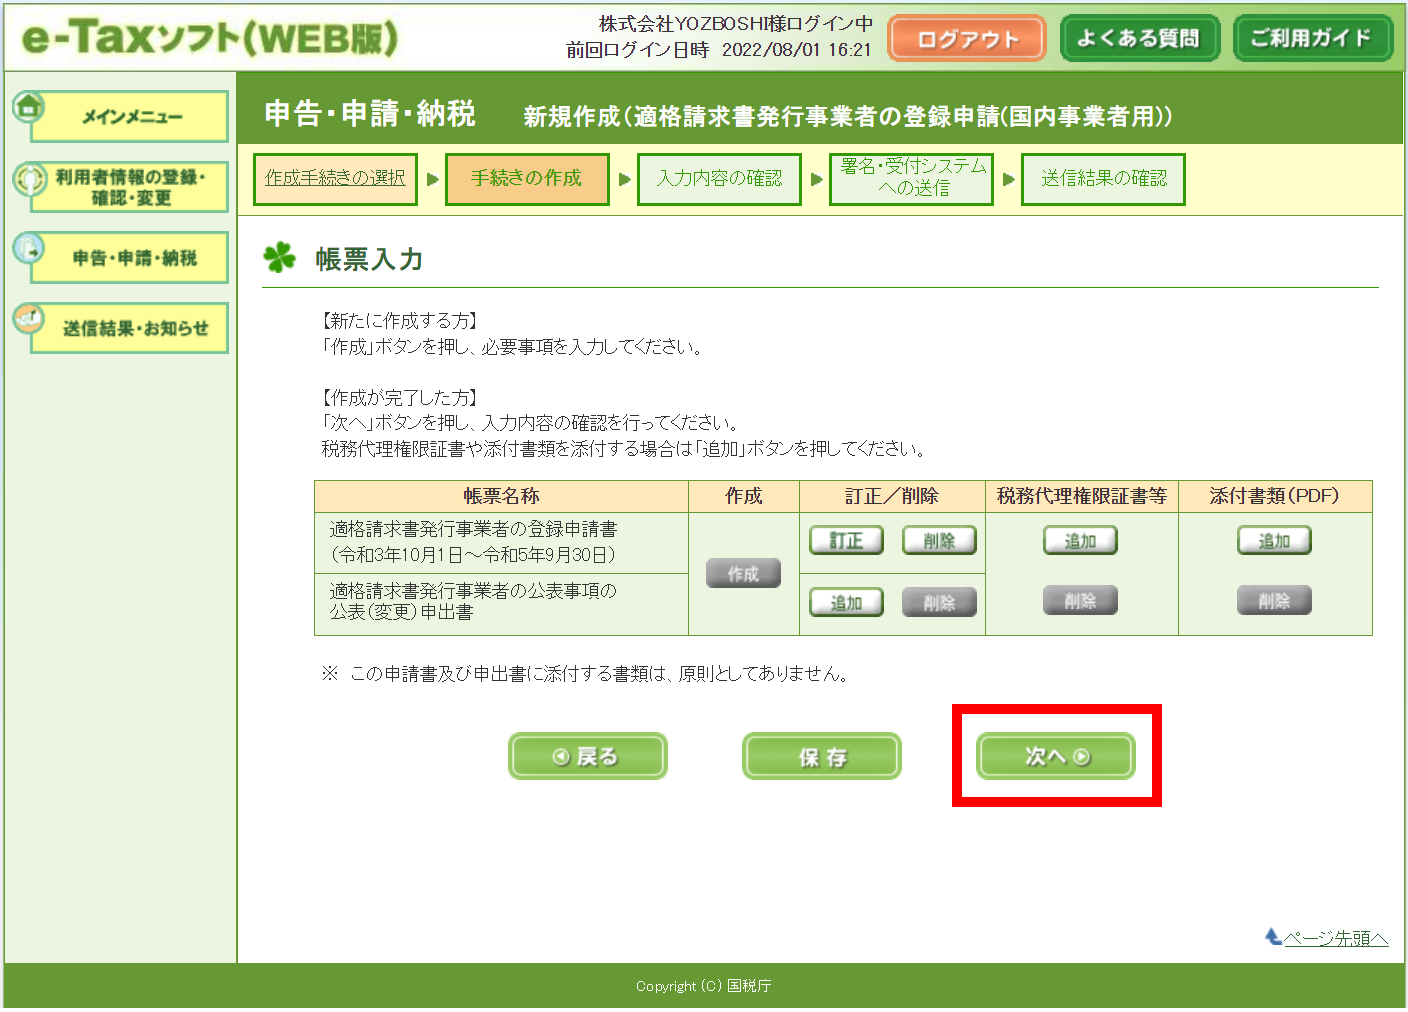Click 適格請求書発行事業者の登録申請書 form name
Screen dimensions: 1408x1012
click(473, 529)
